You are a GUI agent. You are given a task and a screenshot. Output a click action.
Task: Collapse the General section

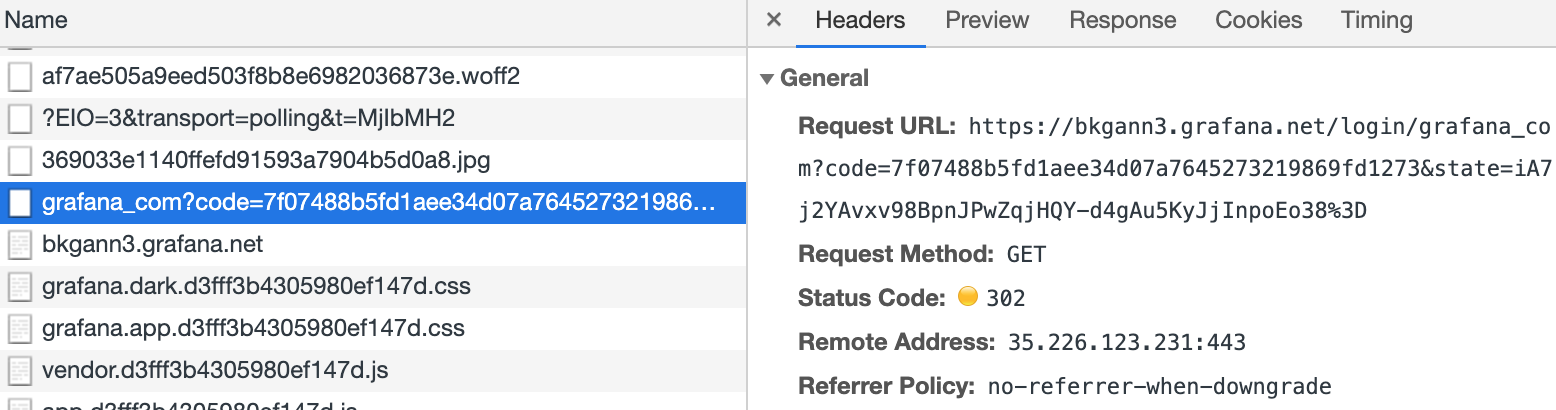pos(767,78)
